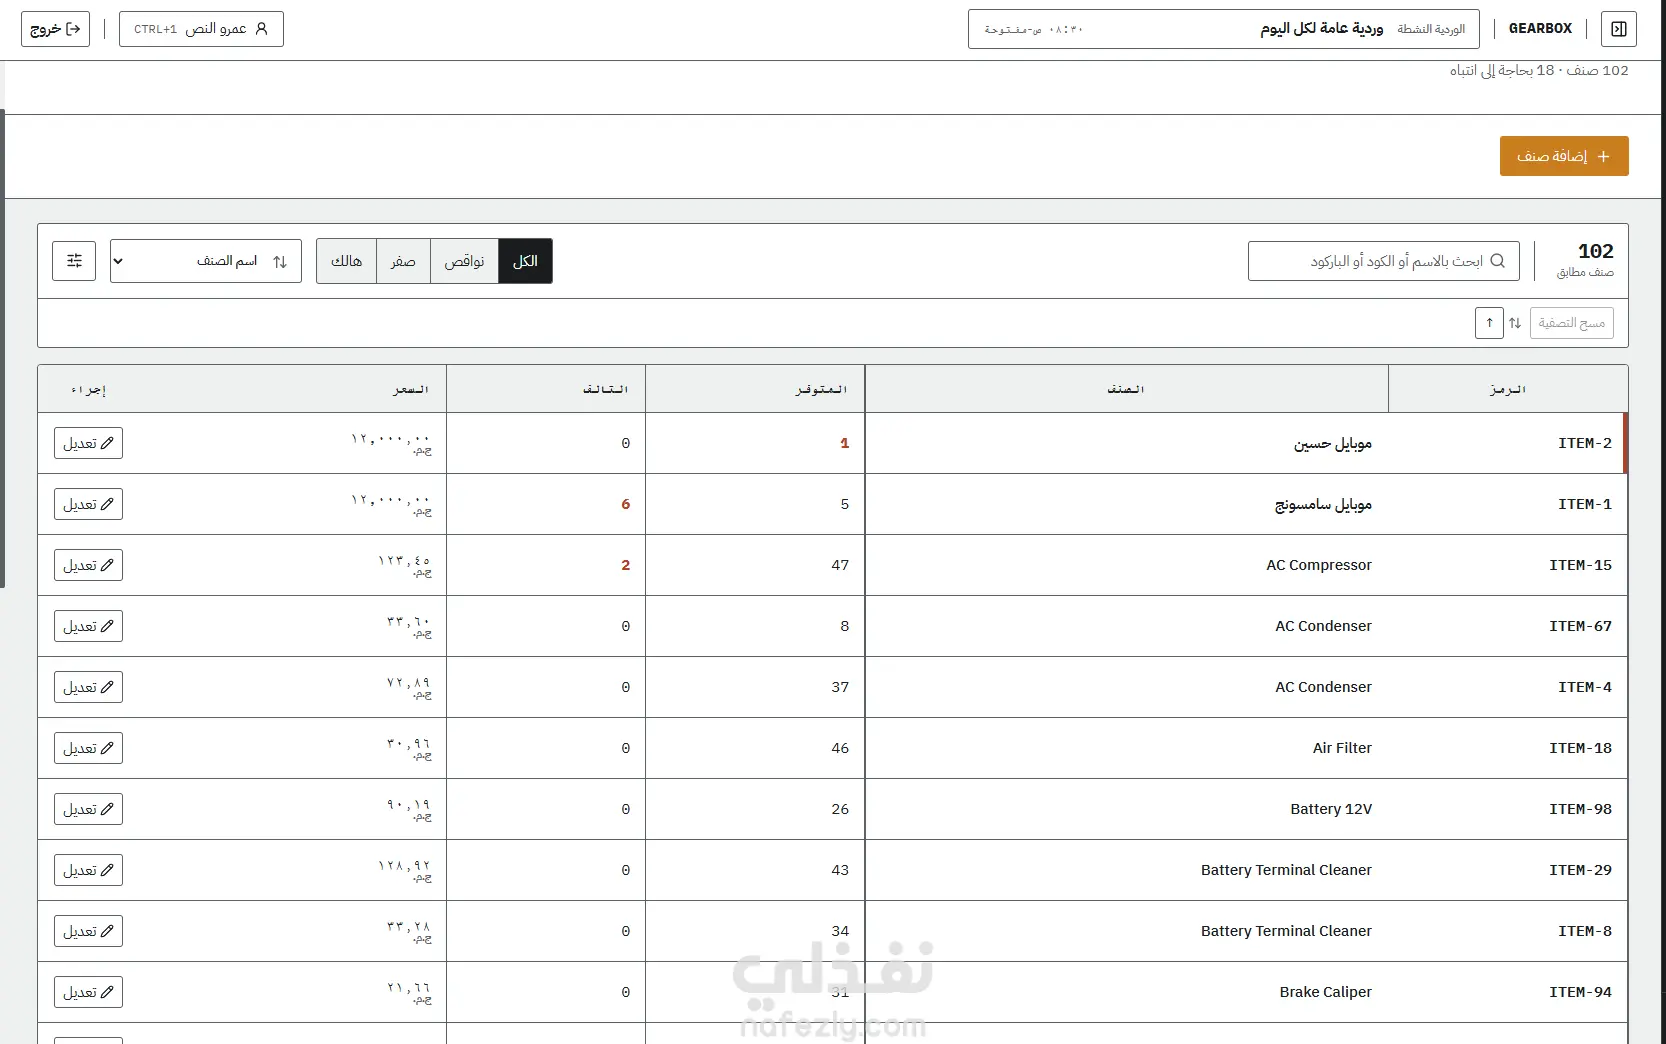
Task: Edit the Battery Terminal Cleaner ITEM-29 row
Action: point(88,870)
